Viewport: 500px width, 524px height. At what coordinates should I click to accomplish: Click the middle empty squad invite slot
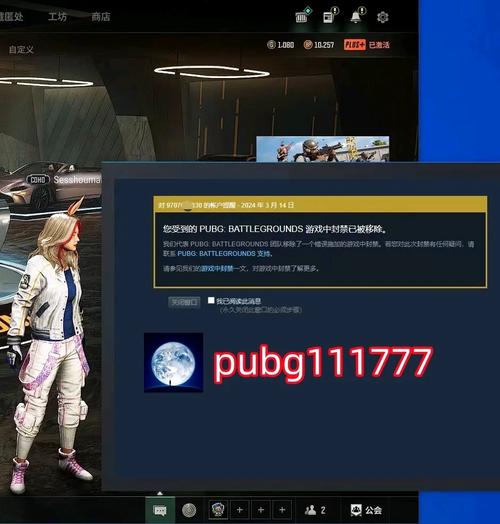[261, 510]
